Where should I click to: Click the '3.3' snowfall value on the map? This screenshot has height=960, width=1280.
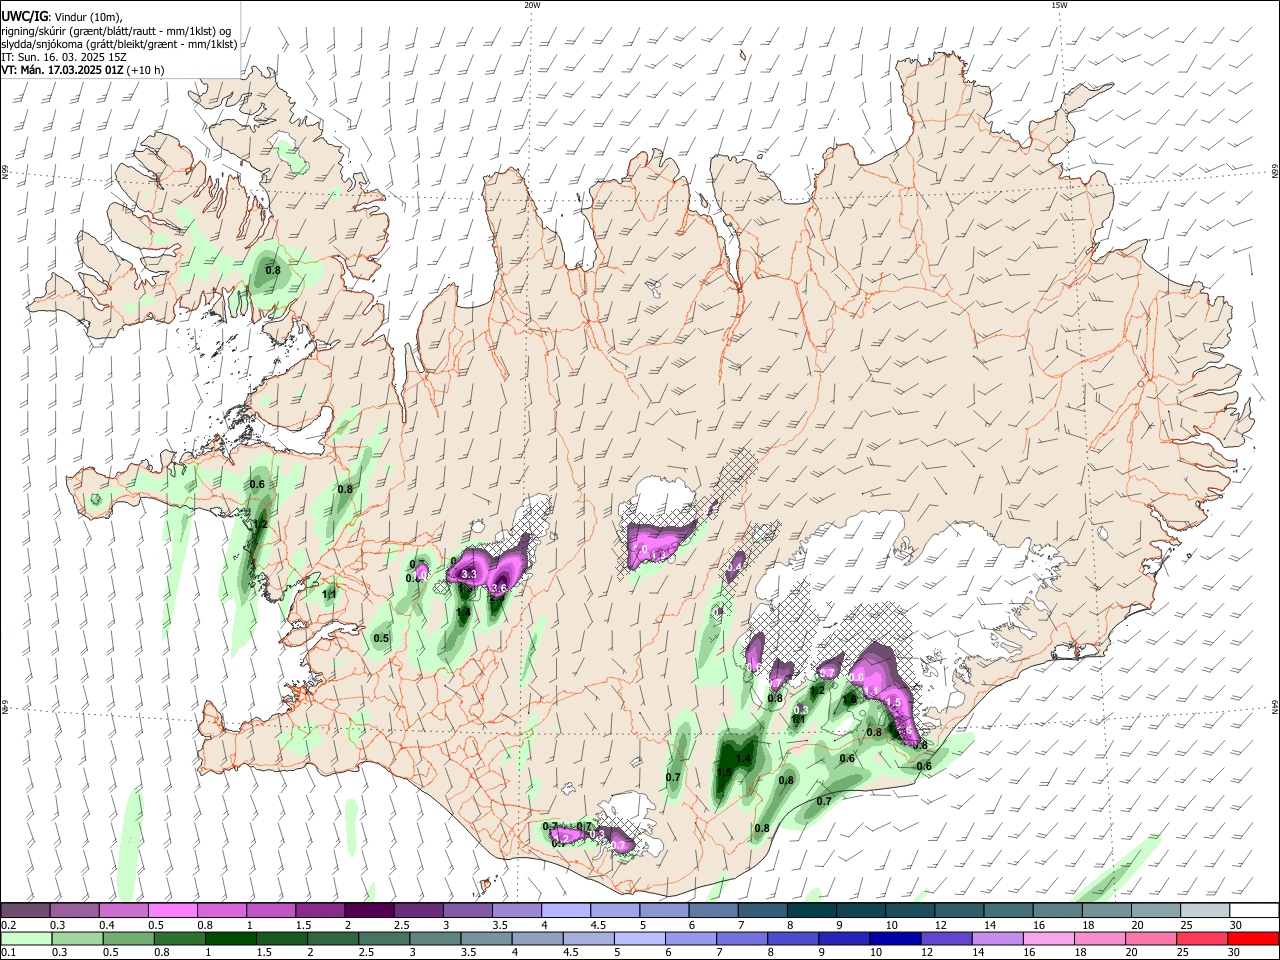click(468, 575)
